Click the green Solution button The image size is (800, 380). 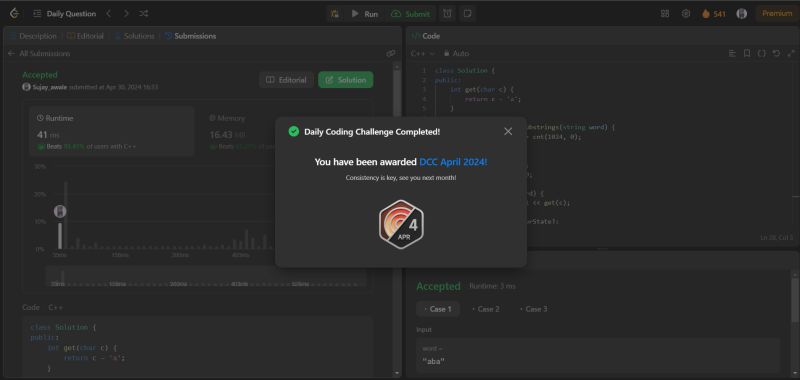pyautogui.click(x=346, y=80)
